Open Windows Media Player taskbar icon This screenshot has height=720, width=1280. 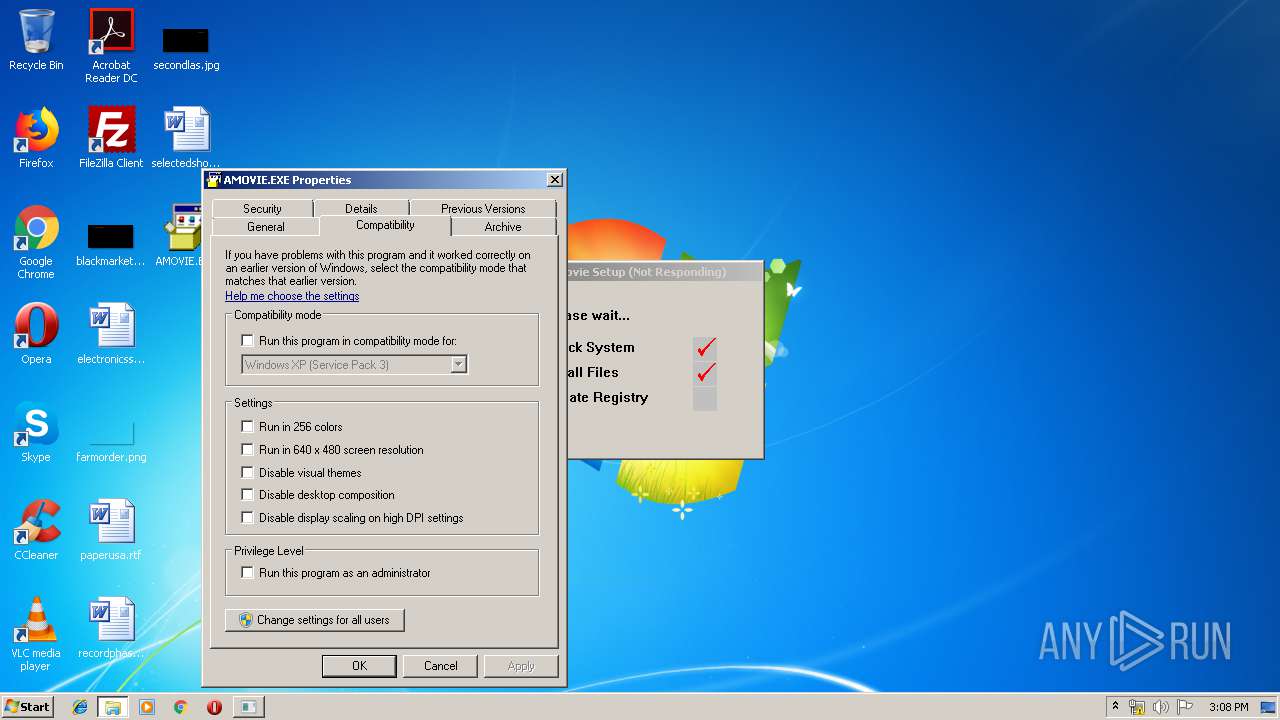(x=147, y=707)
